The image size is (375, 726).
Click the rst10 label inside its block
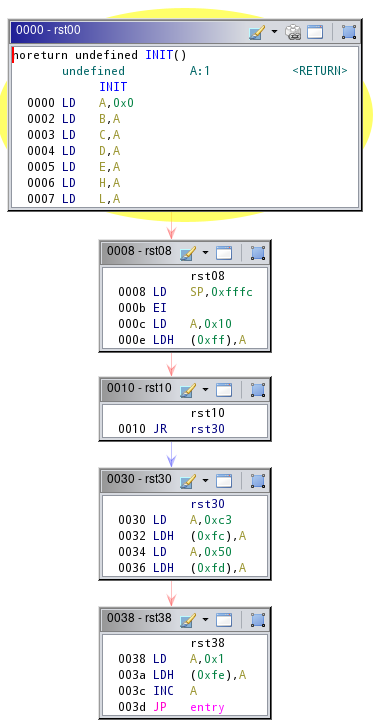(207, 413)
